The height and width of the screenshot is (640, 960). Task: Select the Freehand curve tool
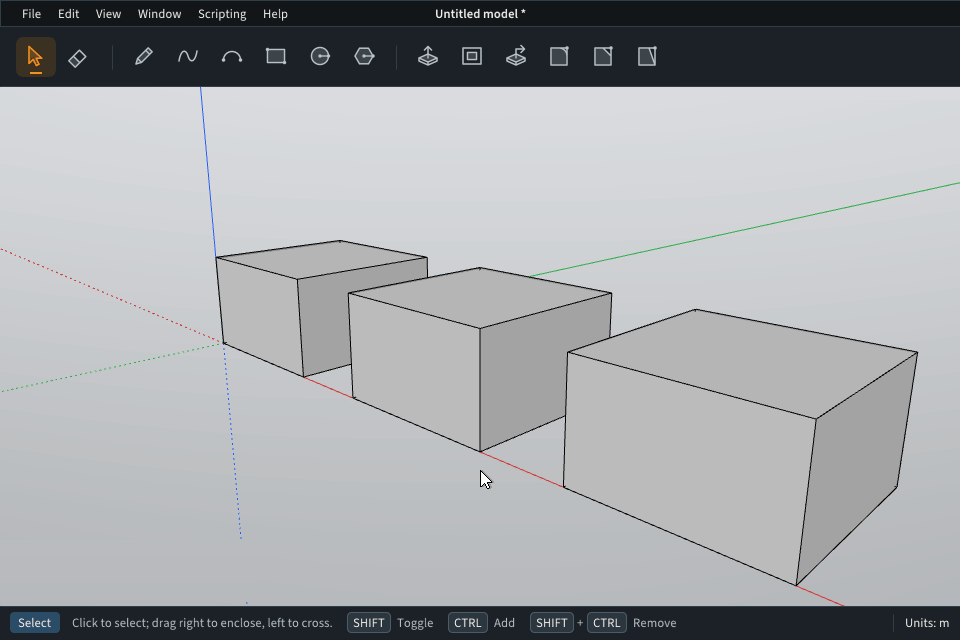pyautogui.click(x=187, y=57)
